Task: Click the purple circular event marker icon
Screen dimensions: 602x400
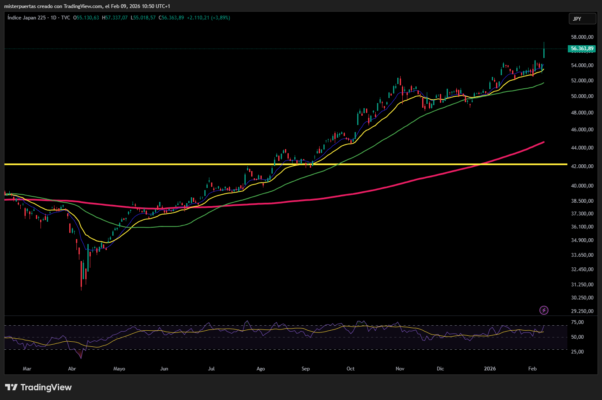Action: point(544,310)
